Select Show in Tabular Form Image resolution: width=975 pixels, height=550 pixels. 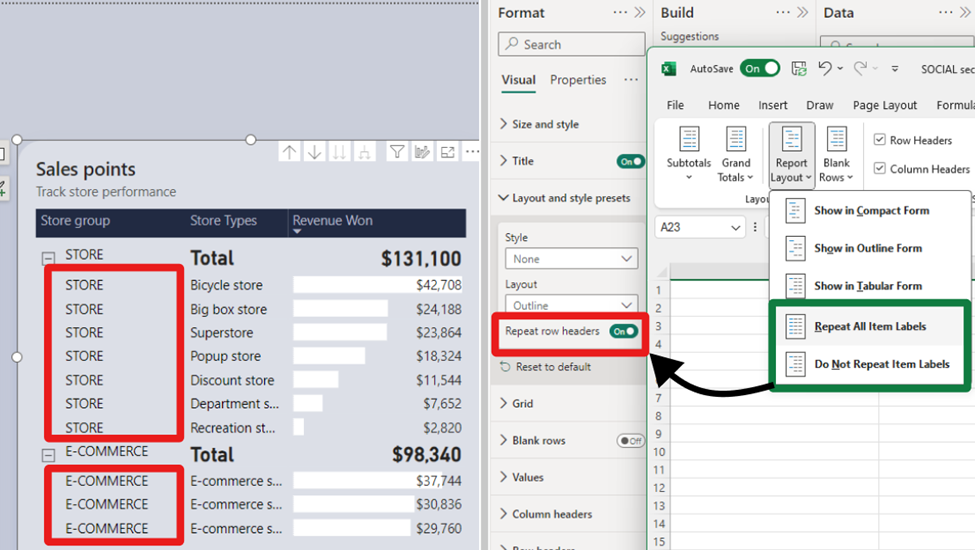click(871, 286)
